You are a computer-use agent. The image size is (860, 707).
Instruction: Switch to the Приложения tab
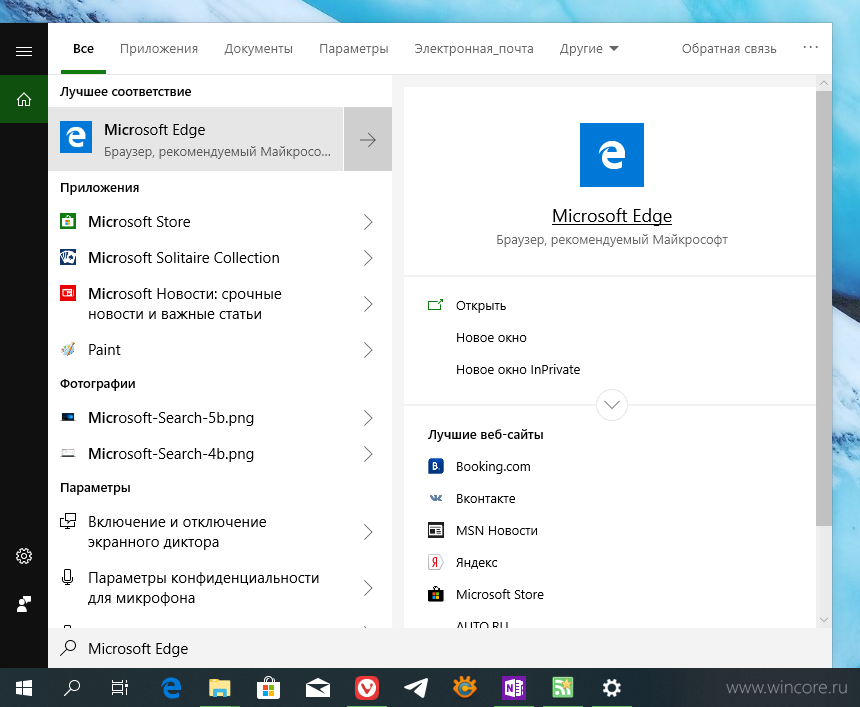(159, 49)
